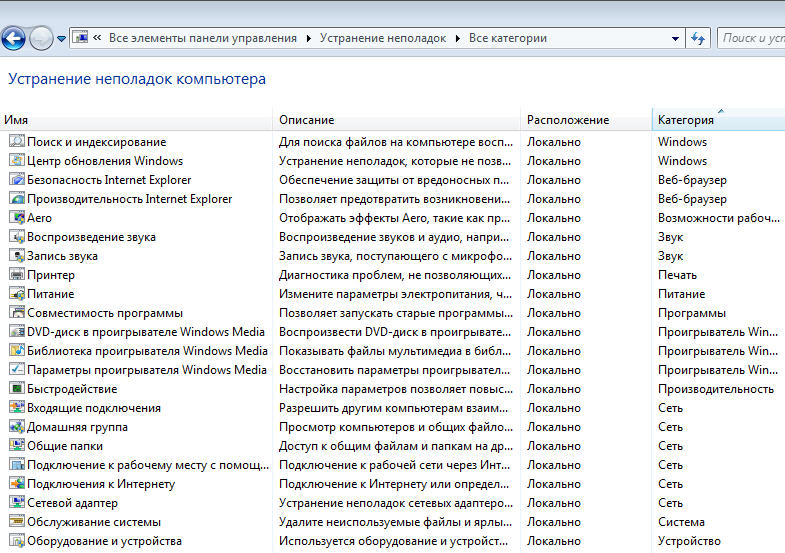The image size is (785, 553).
Task: Click icon of 'Запись звука'
Action: pos(17,256)
